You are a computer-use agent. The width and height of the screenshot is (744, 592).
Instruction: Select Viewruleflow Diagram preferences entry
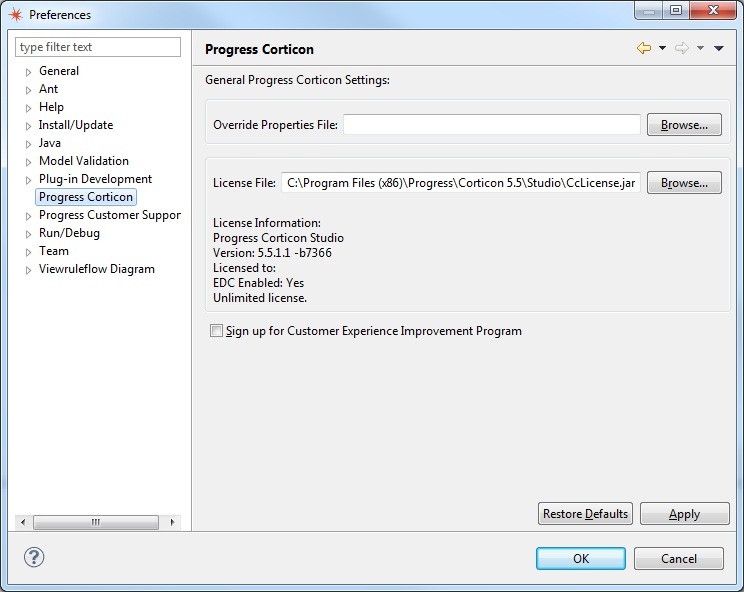[97, 269]
